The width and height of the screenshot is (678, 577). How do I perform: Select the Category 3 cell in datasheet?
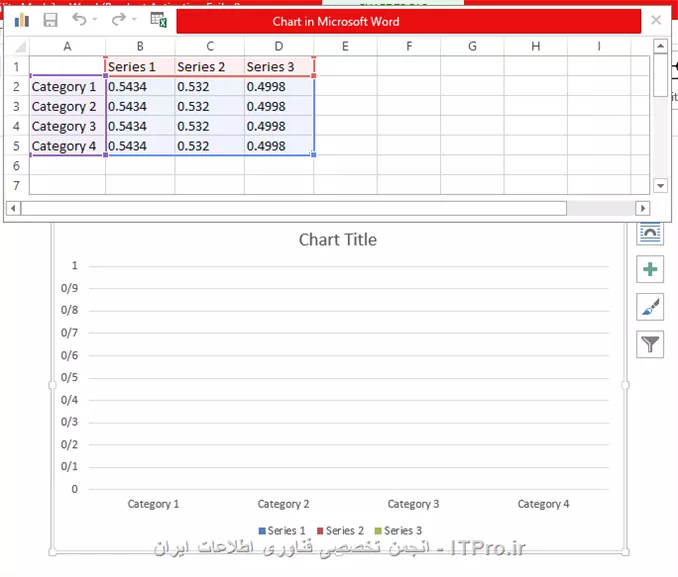67,126
